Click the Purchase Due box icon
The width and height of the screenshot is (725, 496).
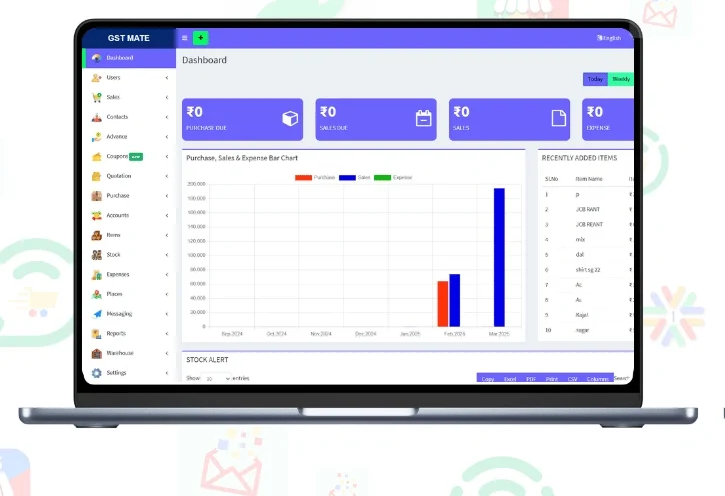click(290, 119)
